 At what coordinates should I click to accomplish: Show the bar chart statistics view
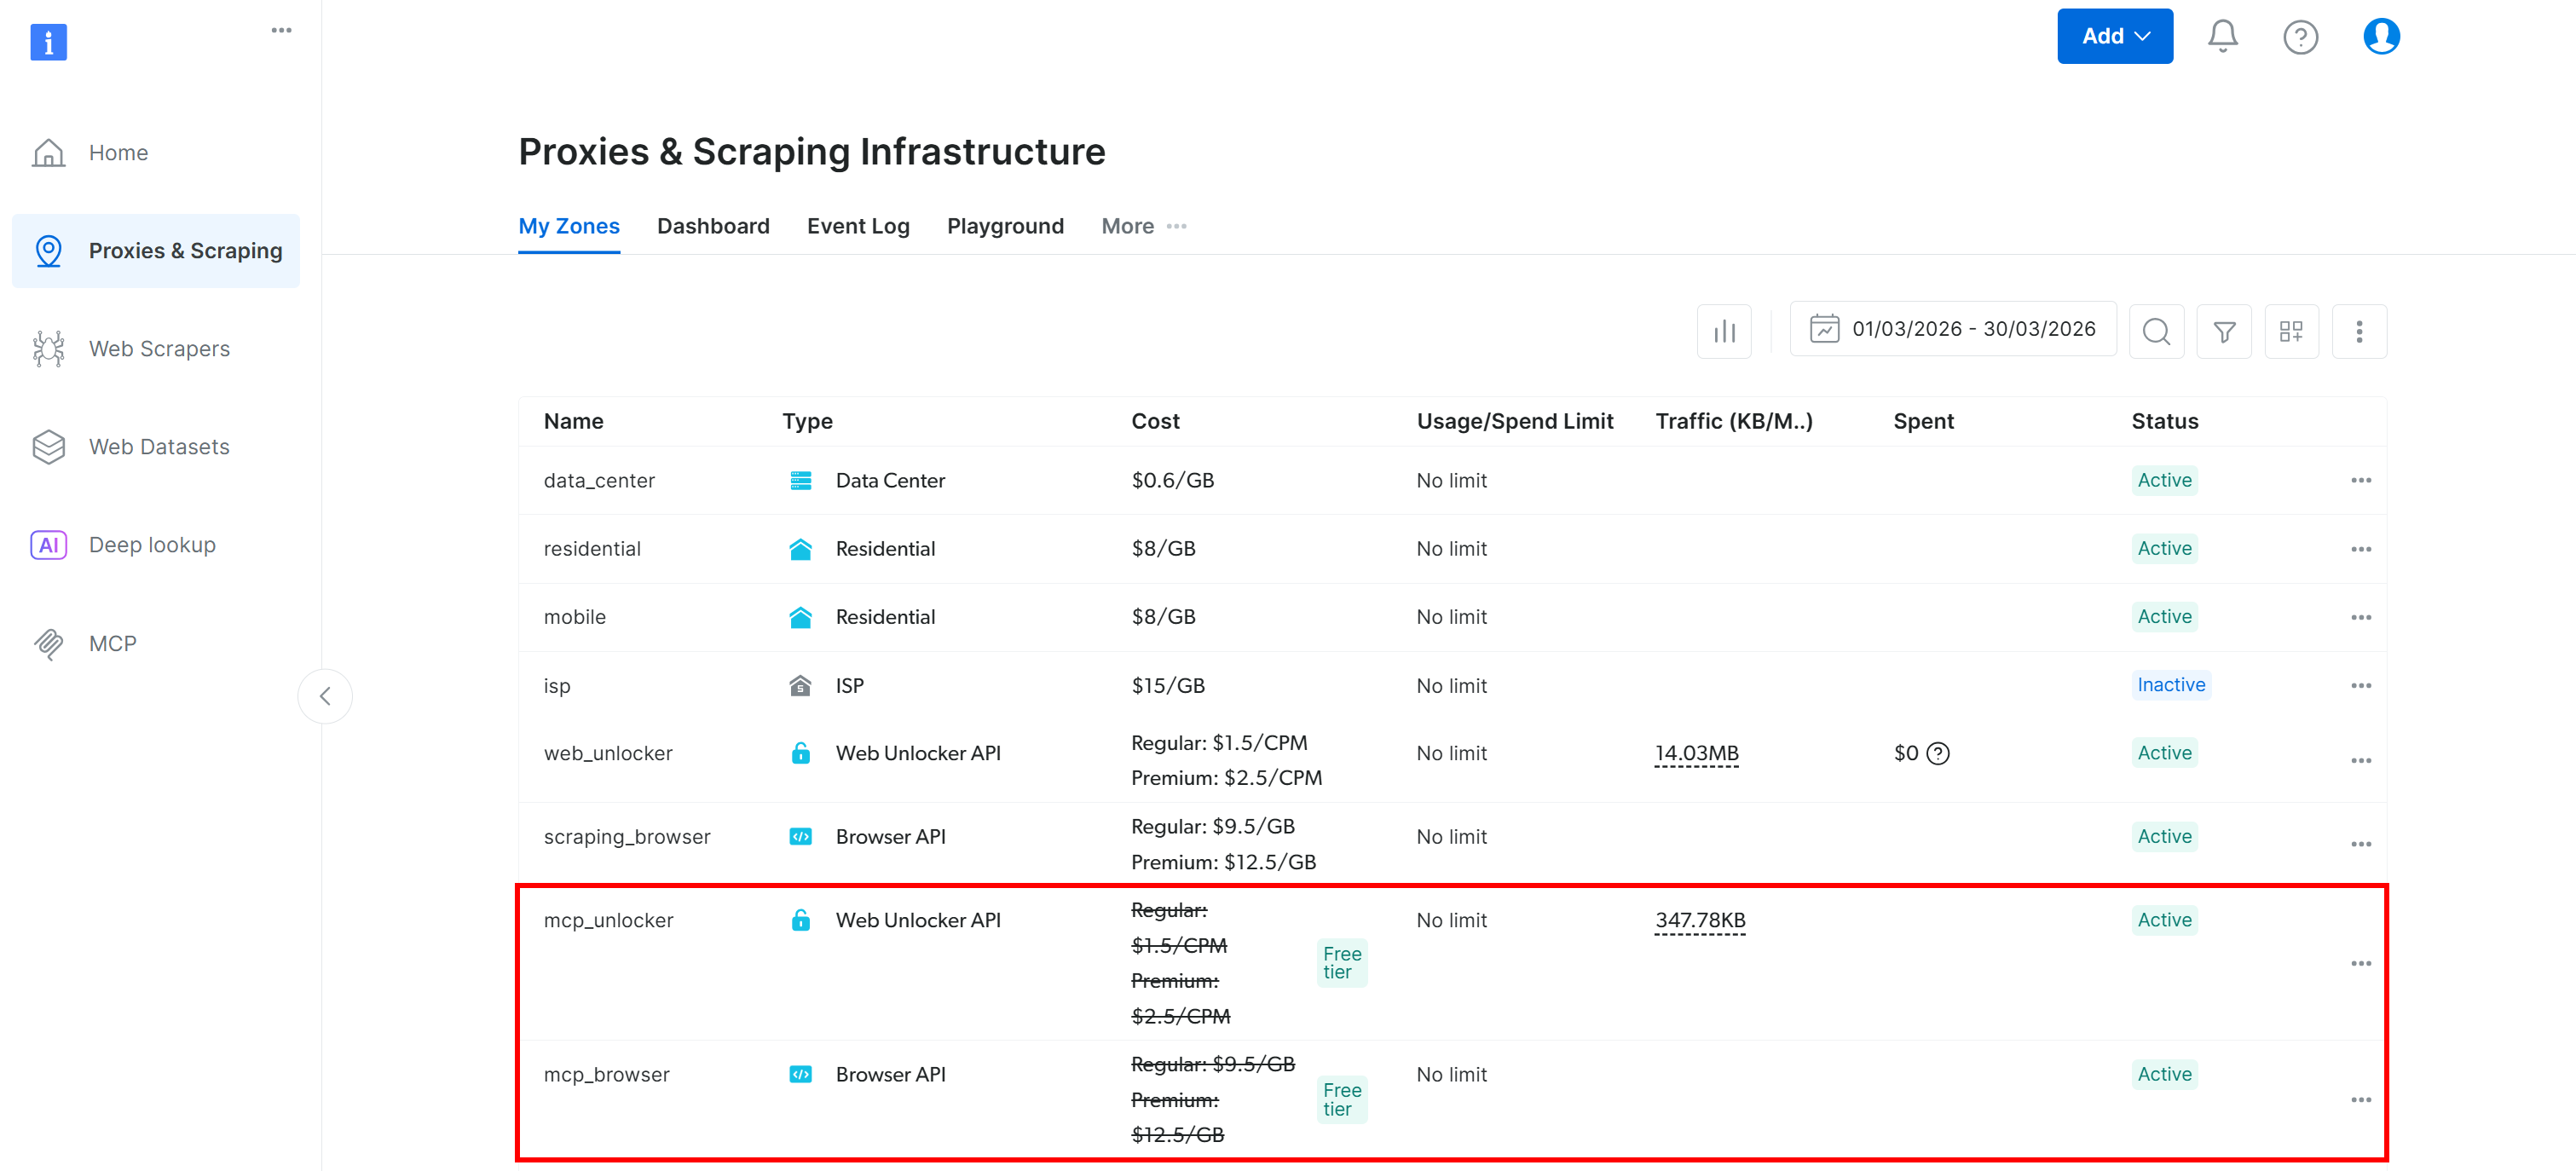(x=1724, y=331)
